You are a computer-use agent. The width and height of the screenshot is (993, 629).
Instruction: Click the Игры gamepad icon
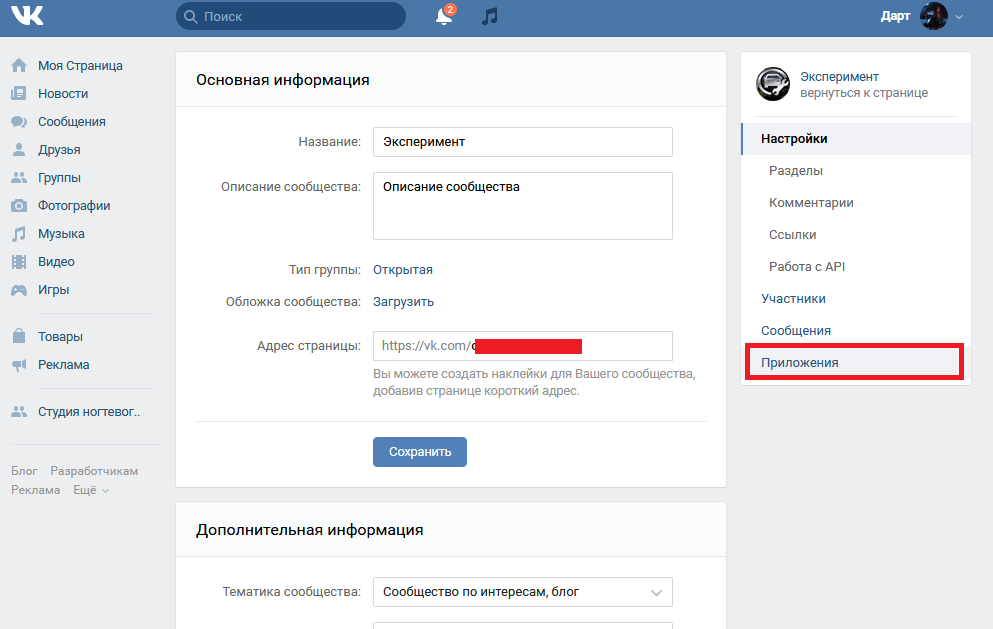[19, 290]
